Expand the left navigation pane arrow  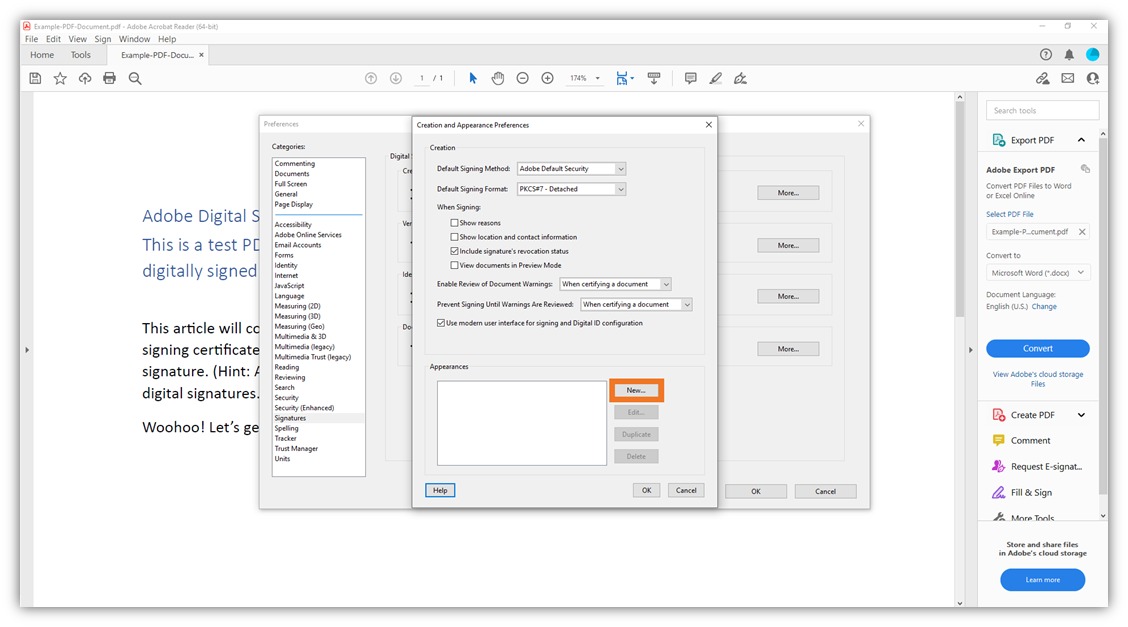point(27,350)
